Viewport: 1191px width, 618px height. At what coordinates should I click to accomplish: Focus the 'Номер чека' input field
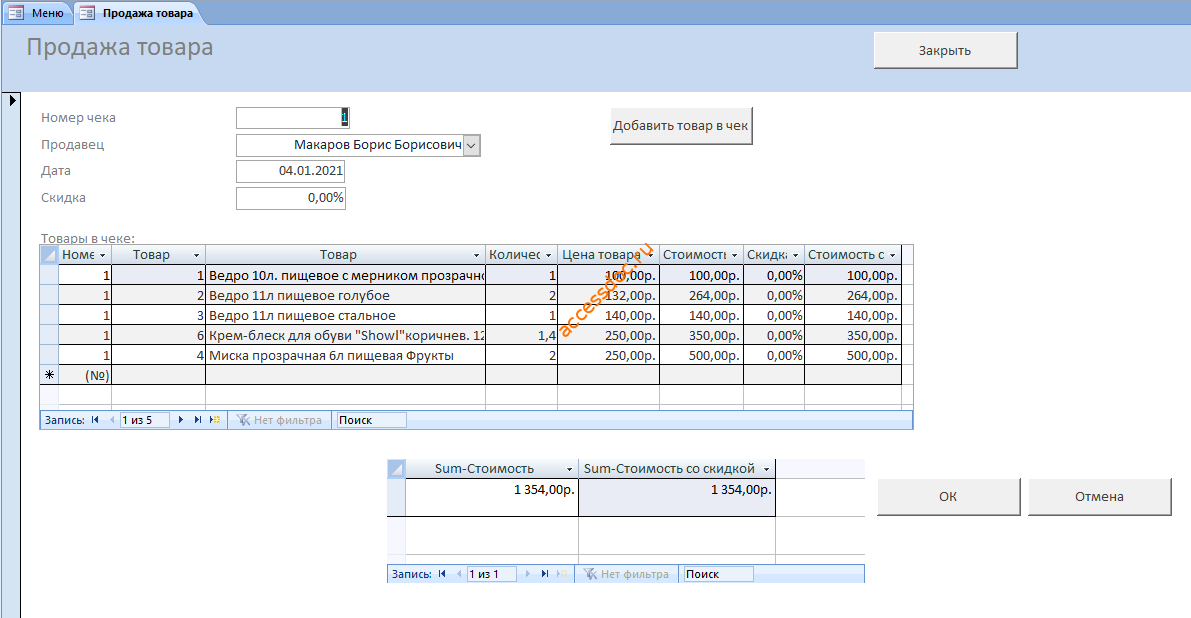click(292, 118)
